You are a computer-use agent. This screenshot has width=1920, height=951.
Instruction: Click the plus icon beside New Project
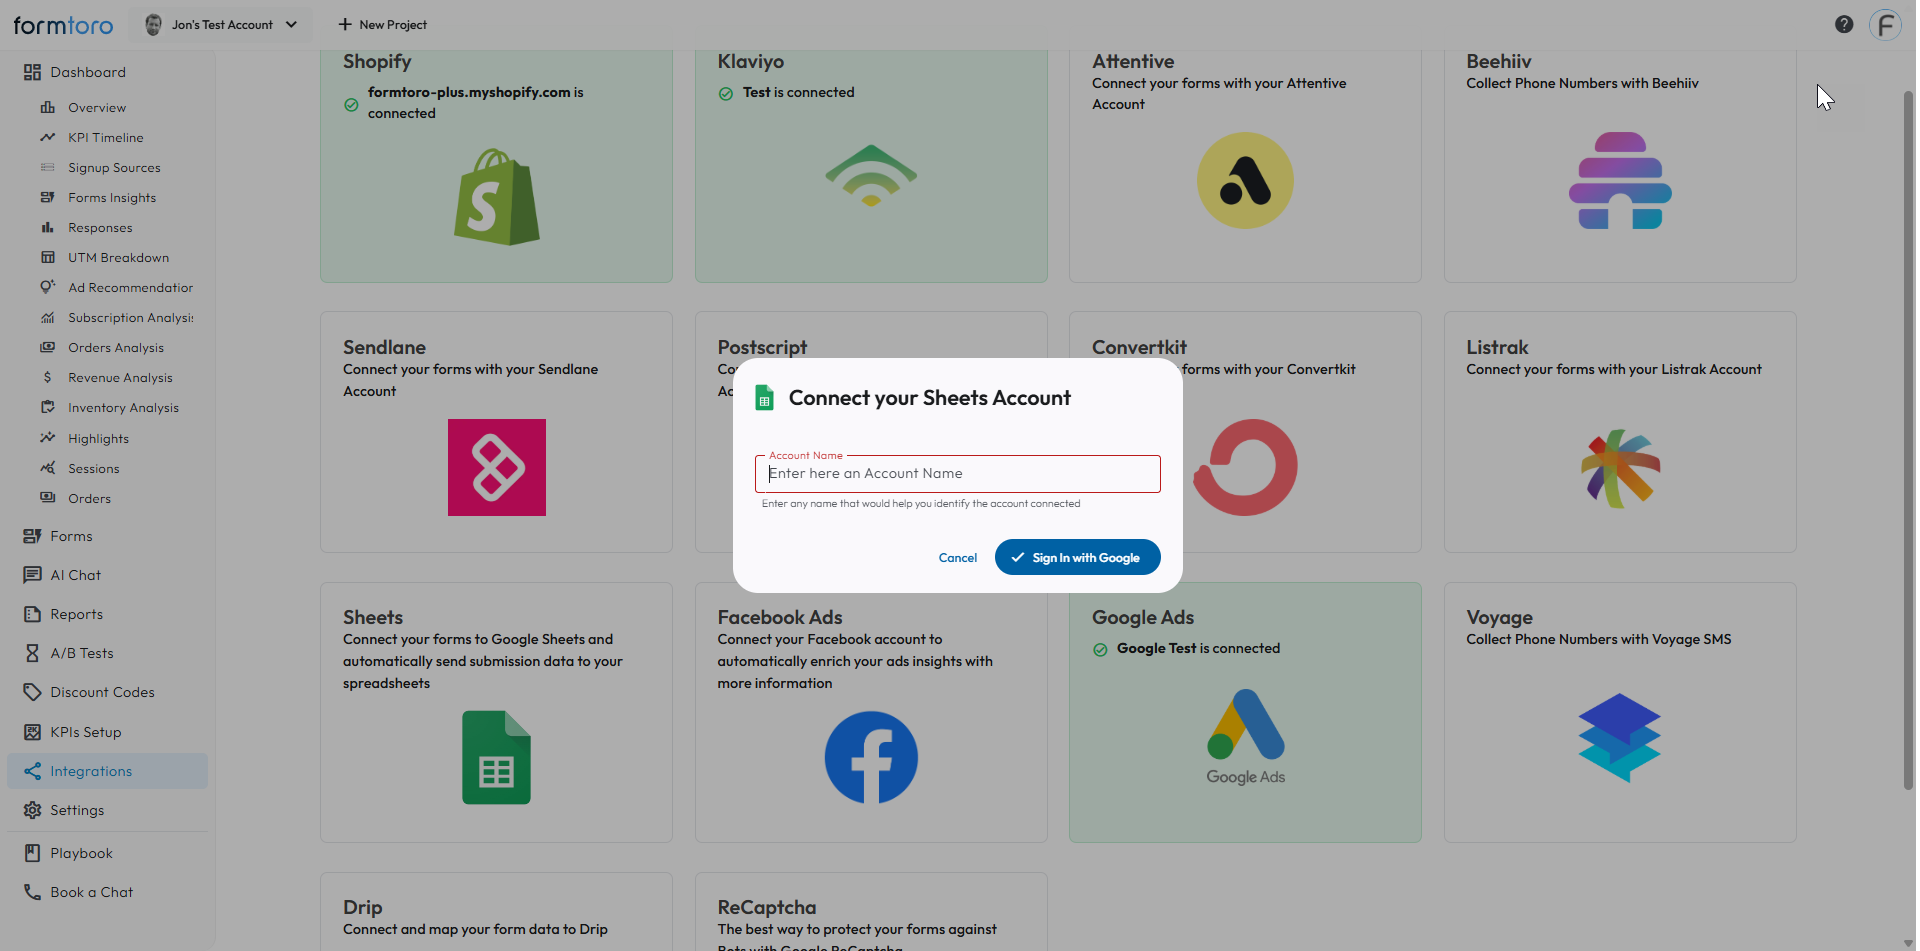click(x=345, y=25)
